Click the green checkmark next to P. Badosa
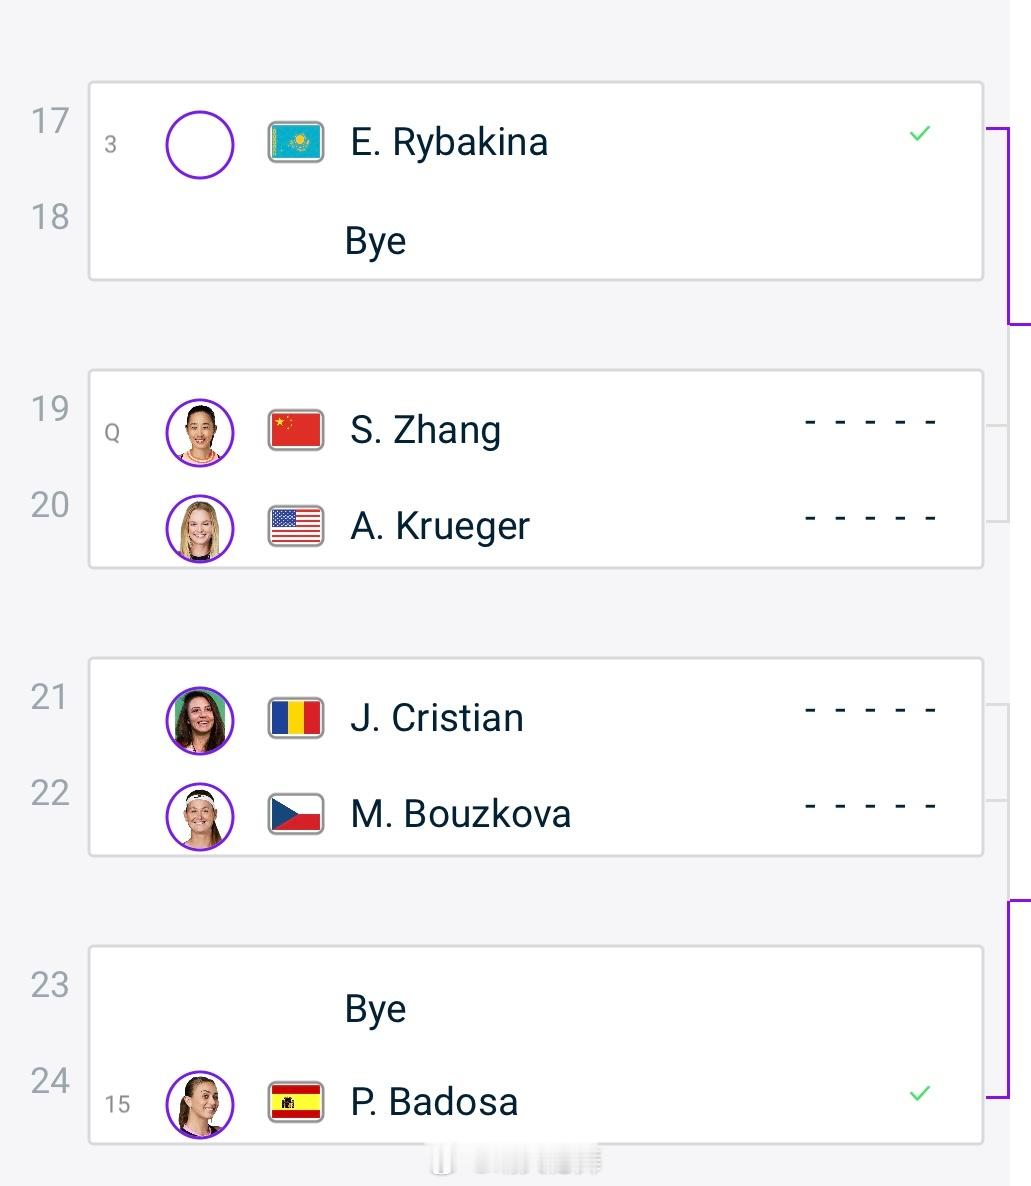 click(x=919, y=1095)
